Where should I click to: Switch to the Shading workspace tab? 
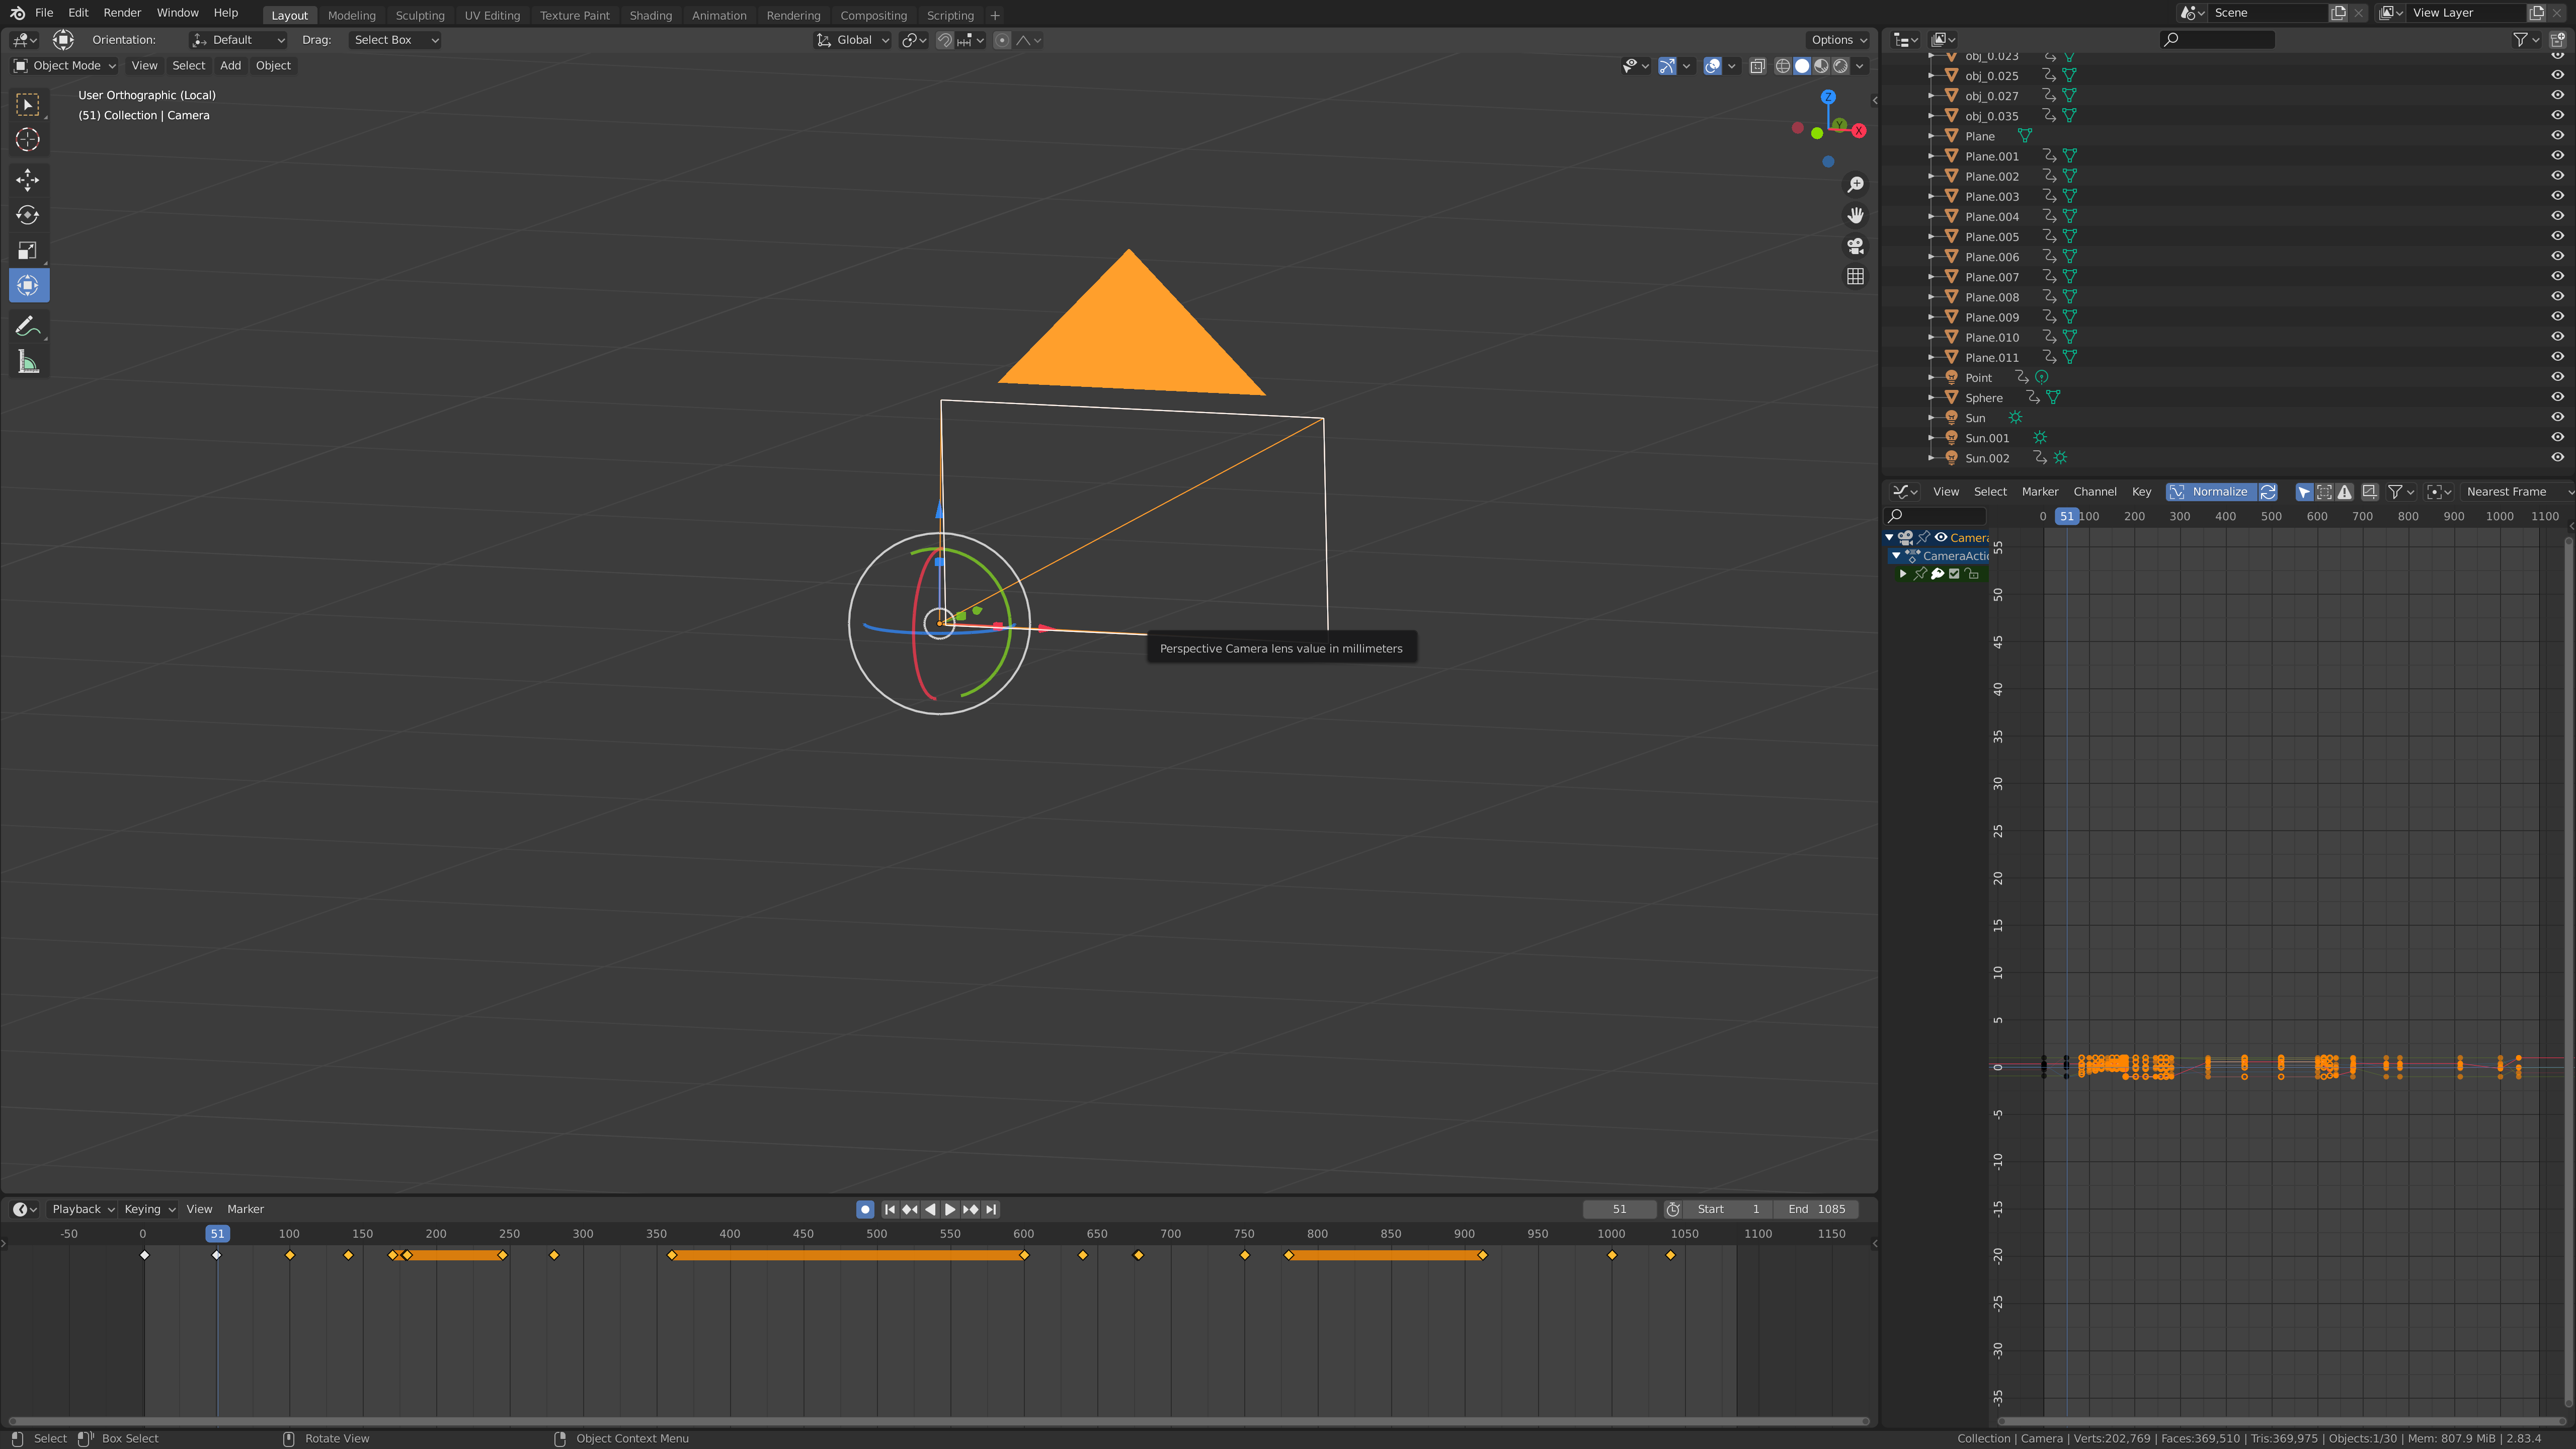pyautogui.click(x=650, y=15)
